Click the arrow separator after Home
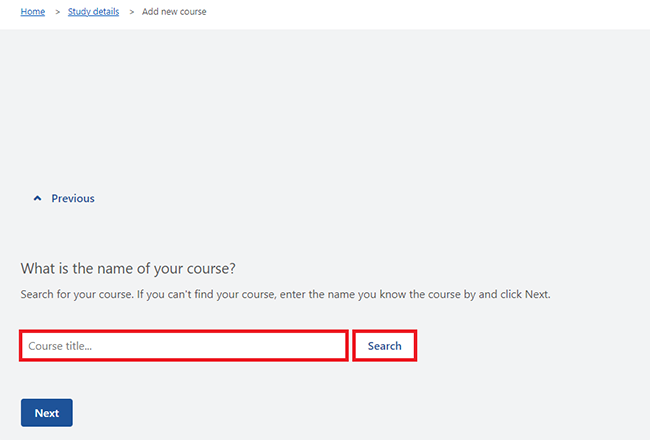The width and height of the screenshot is (650, 440). pos(58,12)
